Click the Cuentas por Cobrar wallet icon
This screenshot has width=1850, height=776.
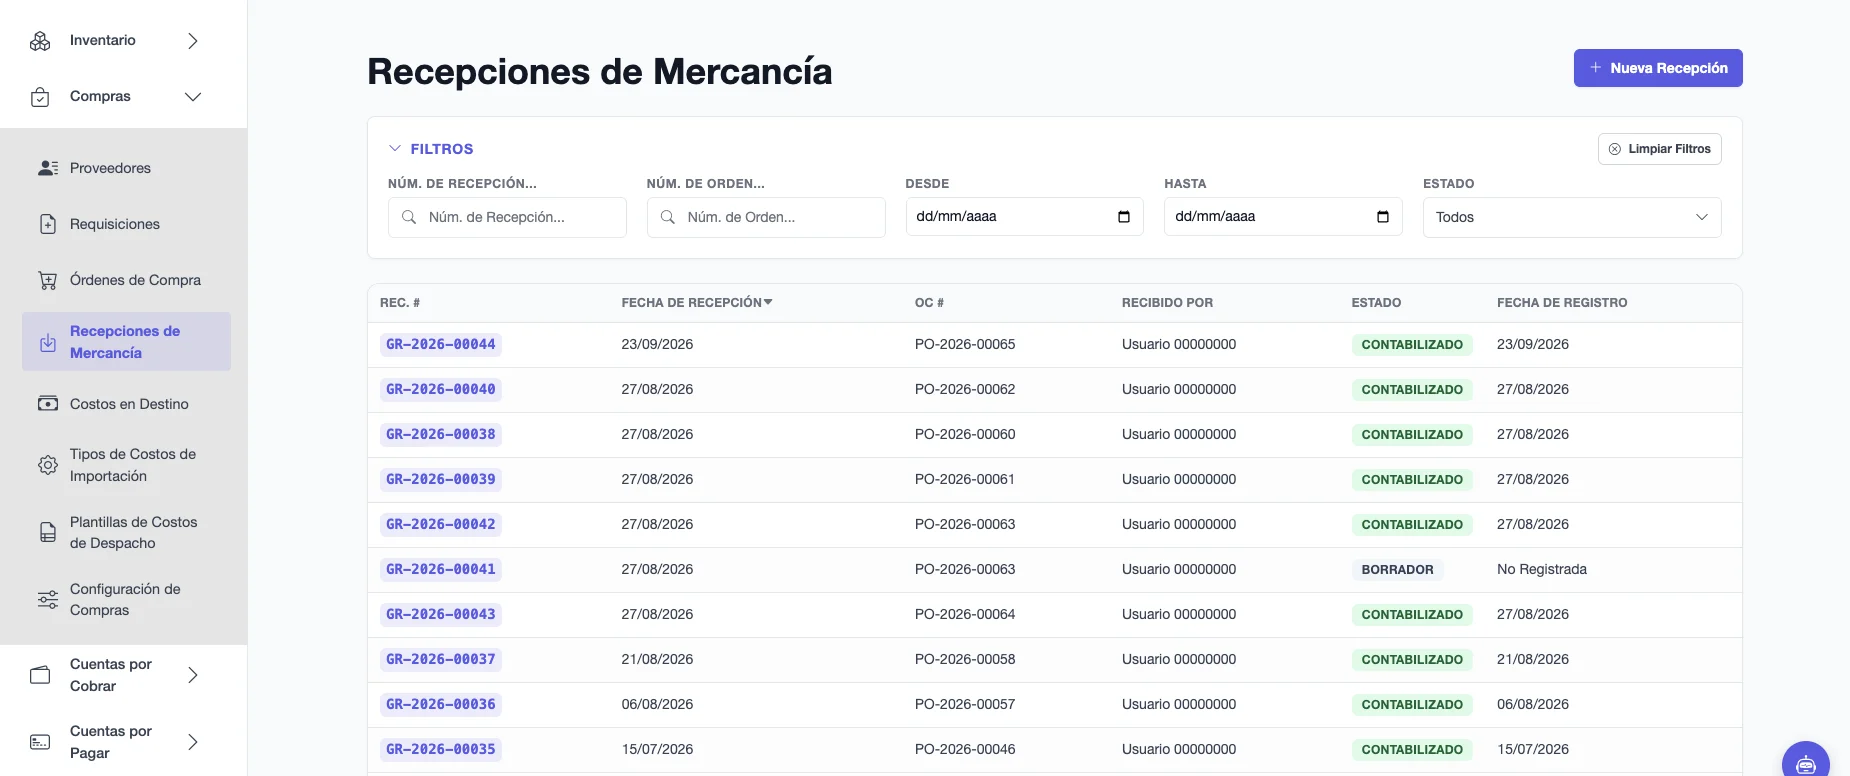click(x=40, y=675)
